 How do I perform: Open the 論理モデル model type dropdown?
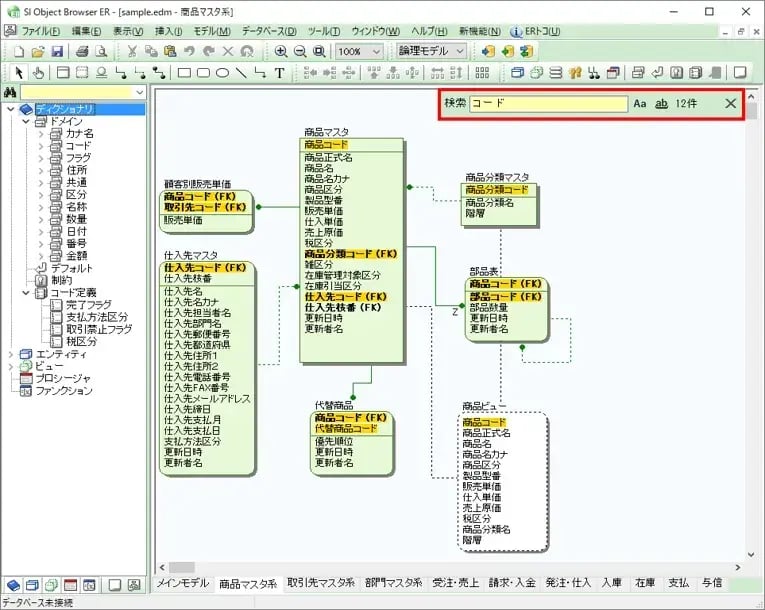[x=431, y=51]
